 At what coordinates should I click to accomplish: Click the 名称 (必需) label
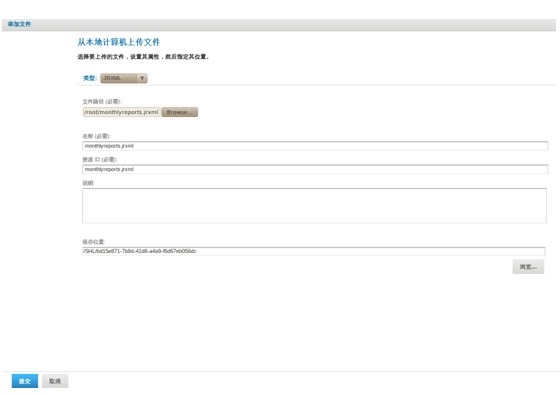[96, 136]
